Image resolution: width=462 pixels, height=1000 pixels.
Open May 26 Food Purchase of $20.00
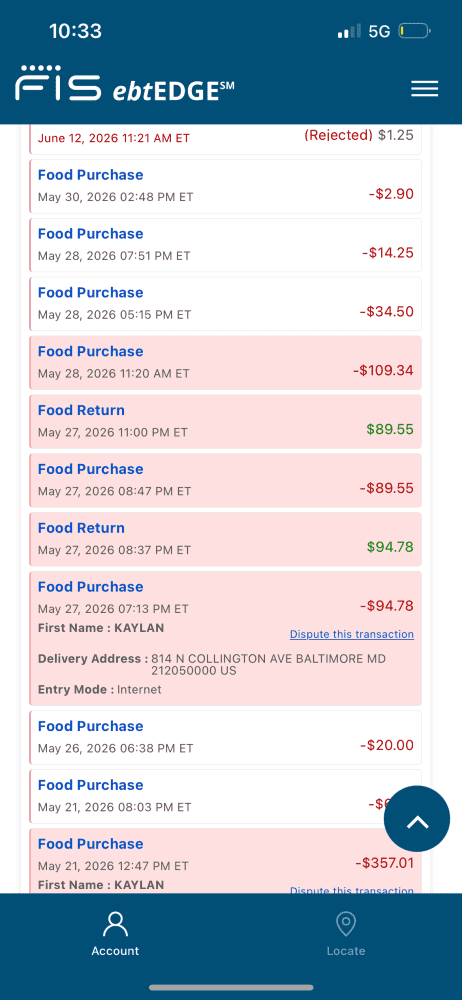coord(225,737)
